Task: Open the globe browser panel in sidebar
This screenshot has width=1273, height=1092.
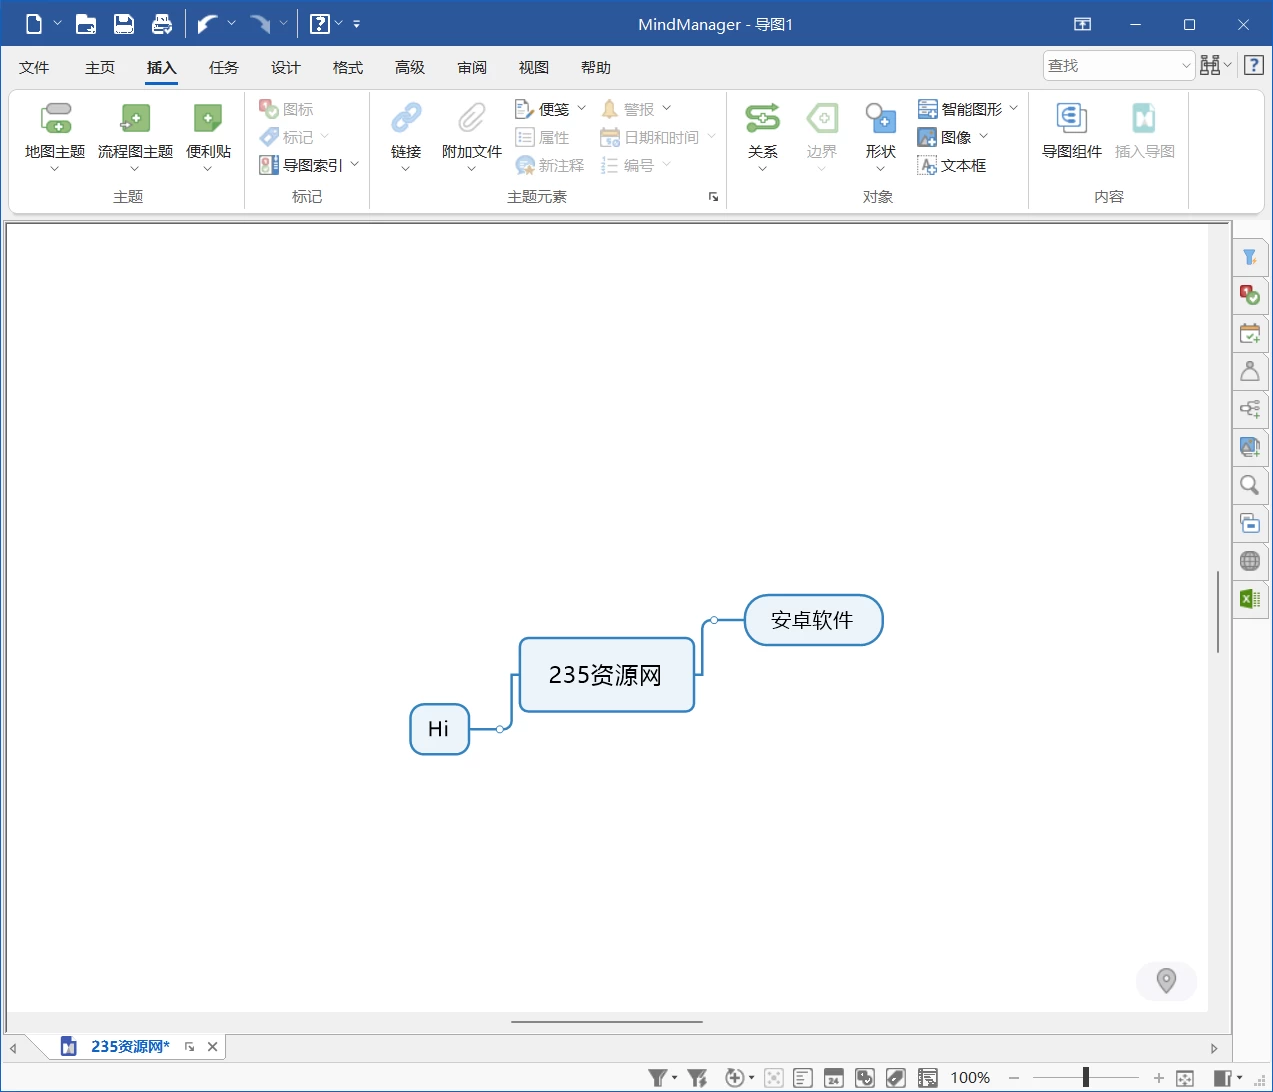Action: (1250, 561)
